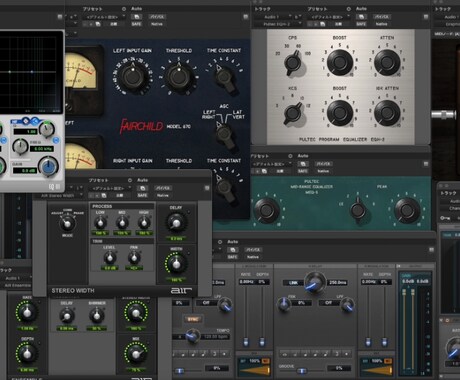Click Compare button in AIR Stereo Width header

tap(119, 195)
